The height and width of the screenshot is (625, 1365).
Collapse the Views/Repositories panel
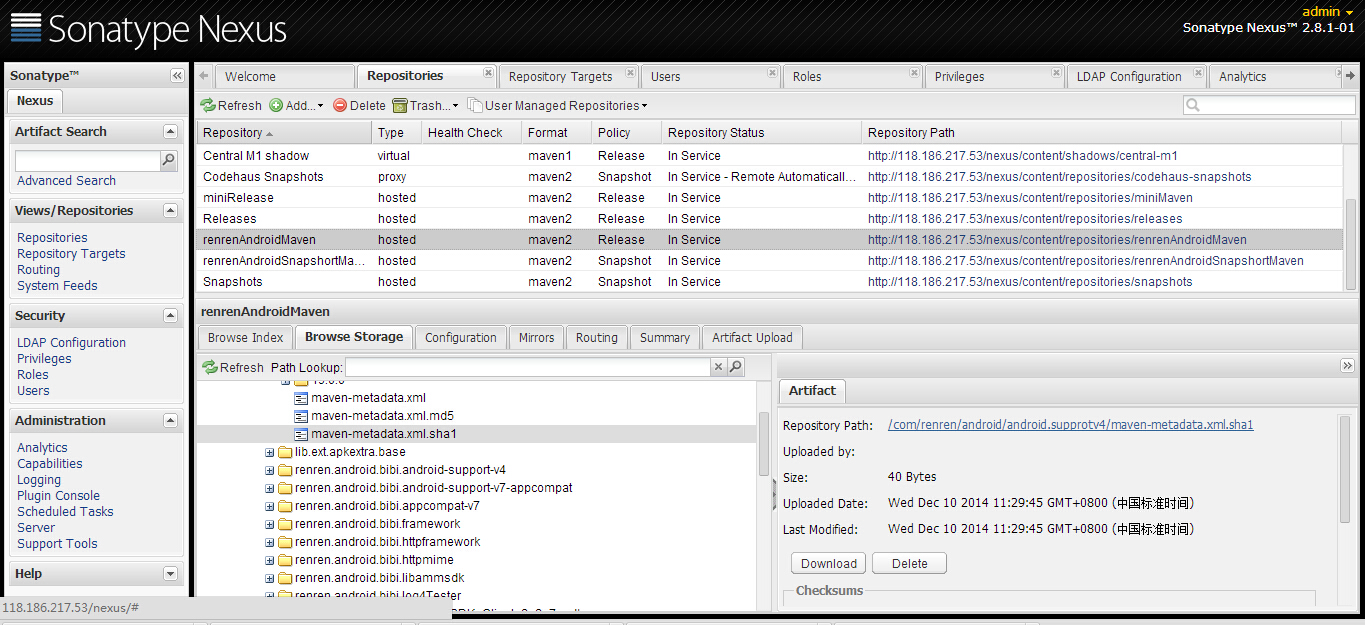click(170, 211)
